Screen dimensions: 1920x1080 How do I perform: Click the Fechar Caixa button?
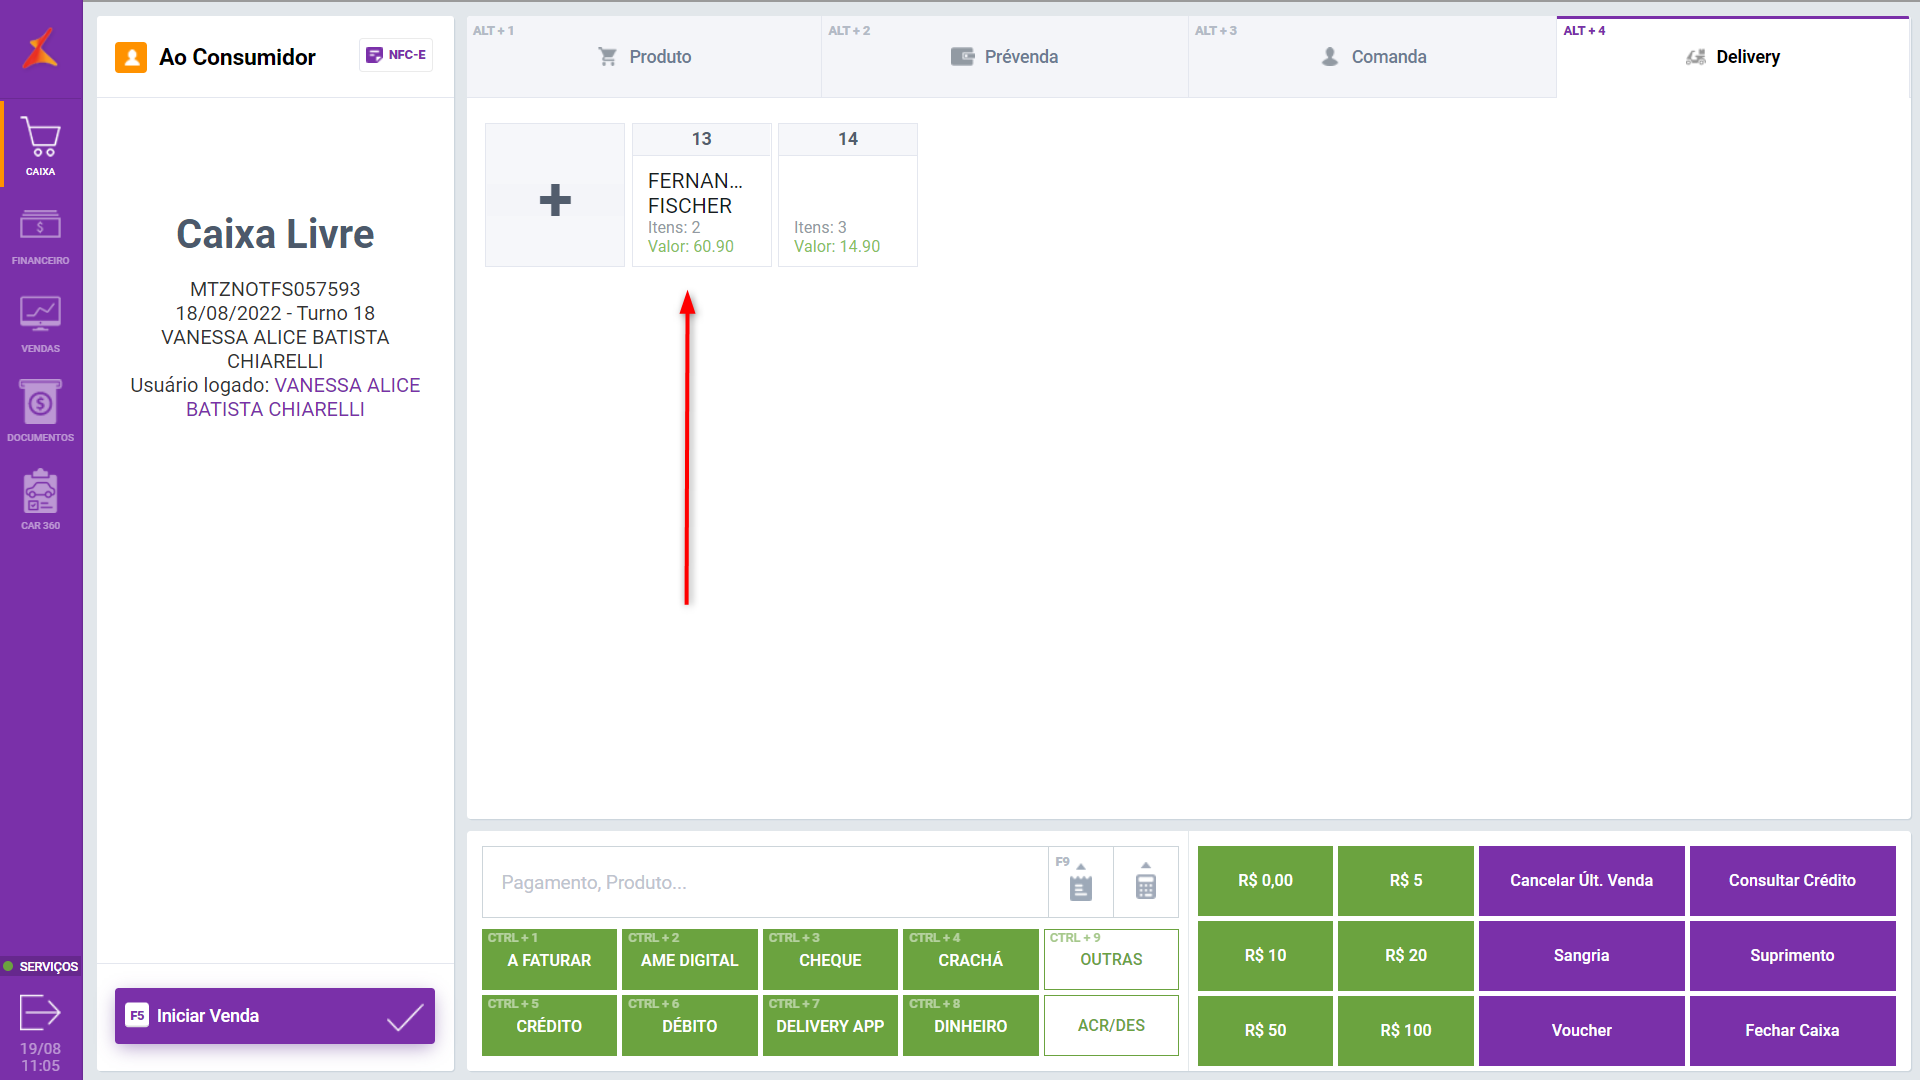[1791, 1030]
